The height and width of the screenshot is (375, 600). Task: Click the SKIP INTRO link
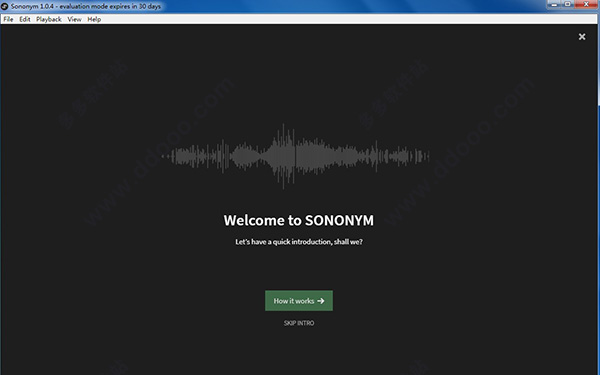point(299,323)
